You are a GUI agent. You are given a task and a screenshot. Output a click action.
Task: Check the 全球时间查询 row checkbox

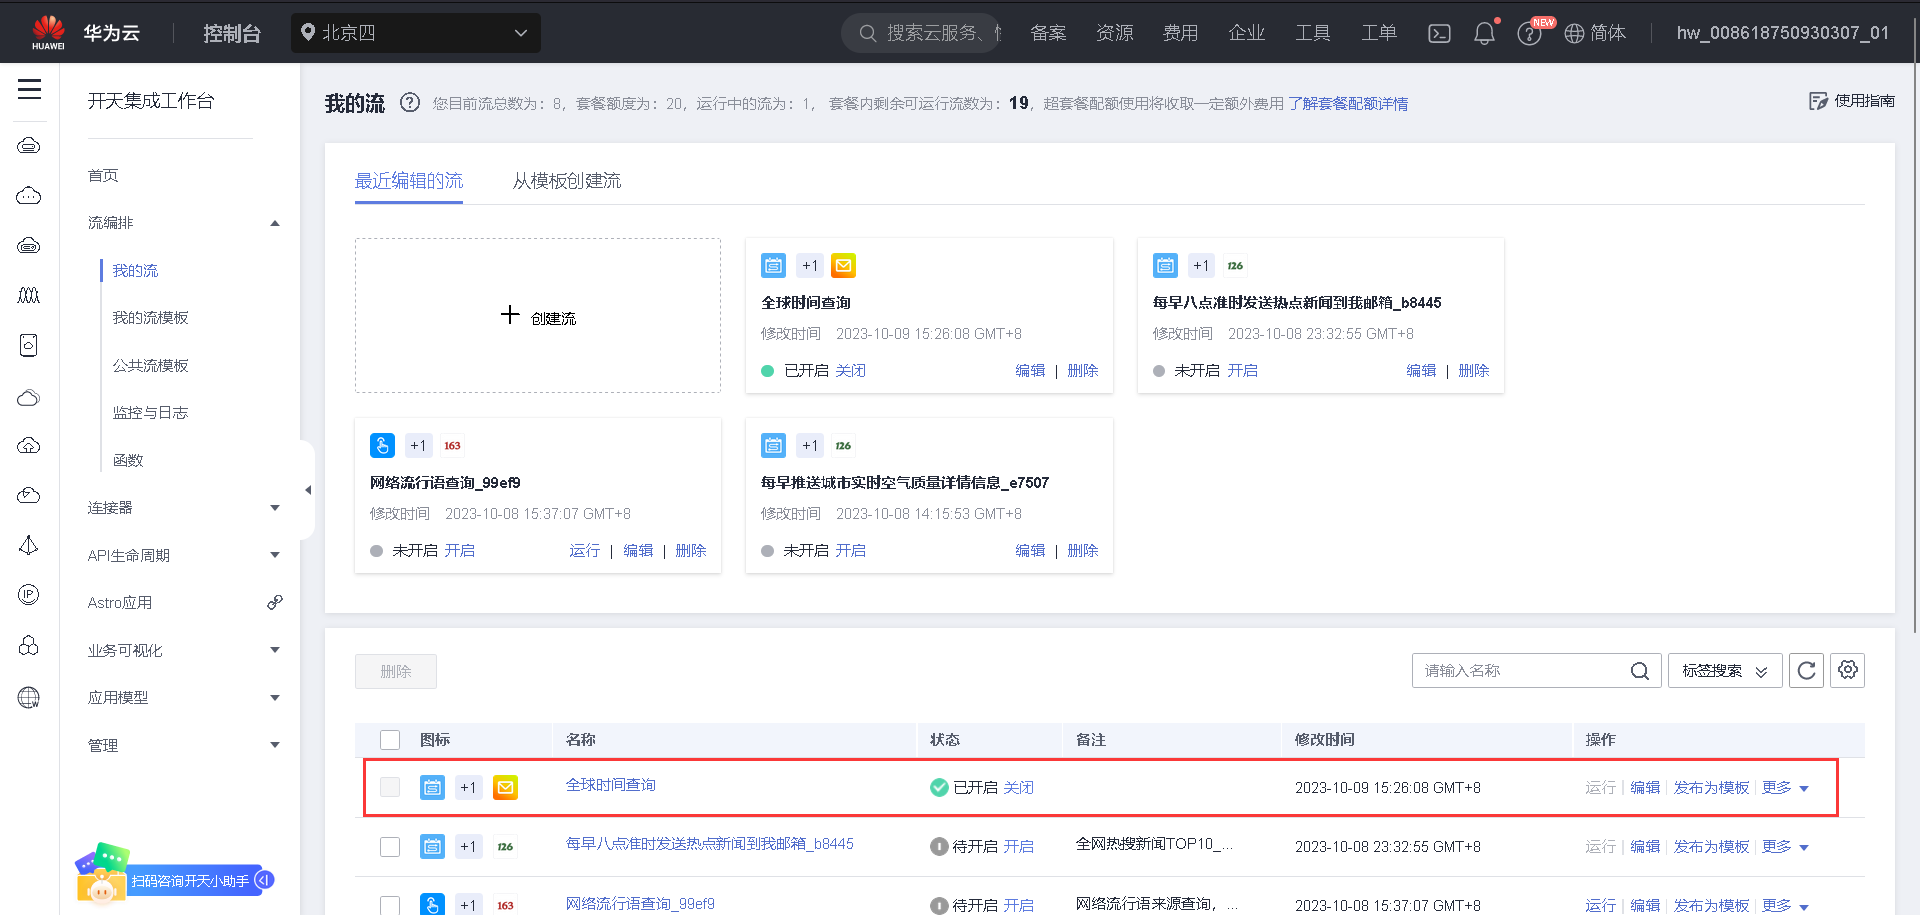tap(389, 787)
